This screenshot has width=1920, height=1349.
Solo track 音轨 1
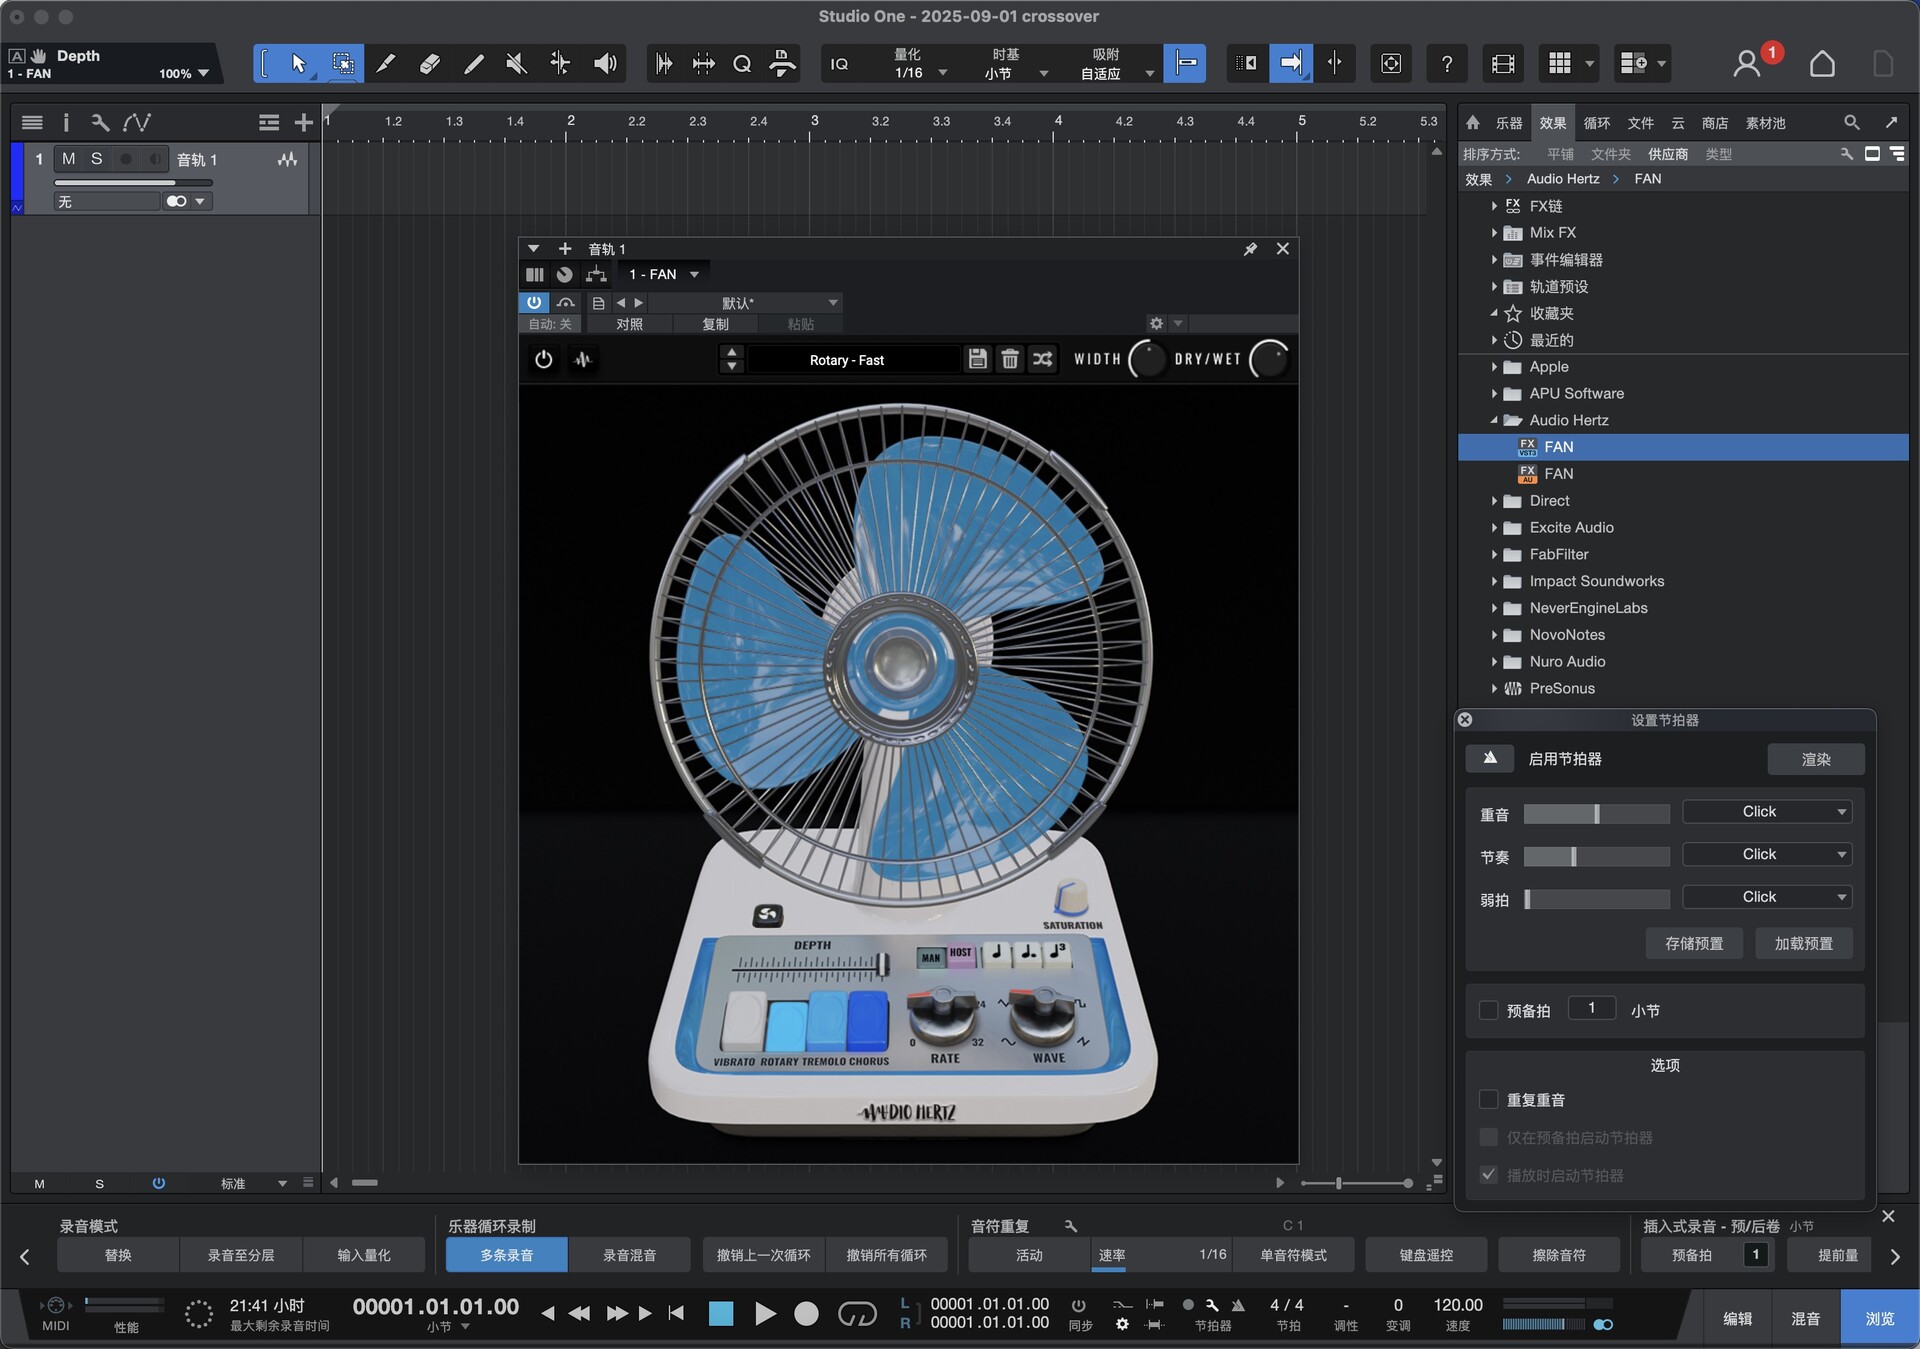point(96,159)
